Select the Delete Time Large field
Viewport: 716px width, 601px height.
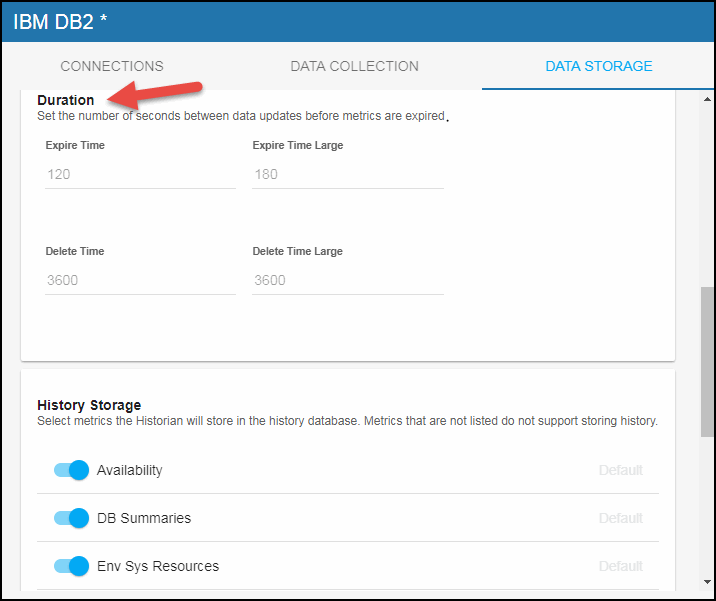point(347,280)
